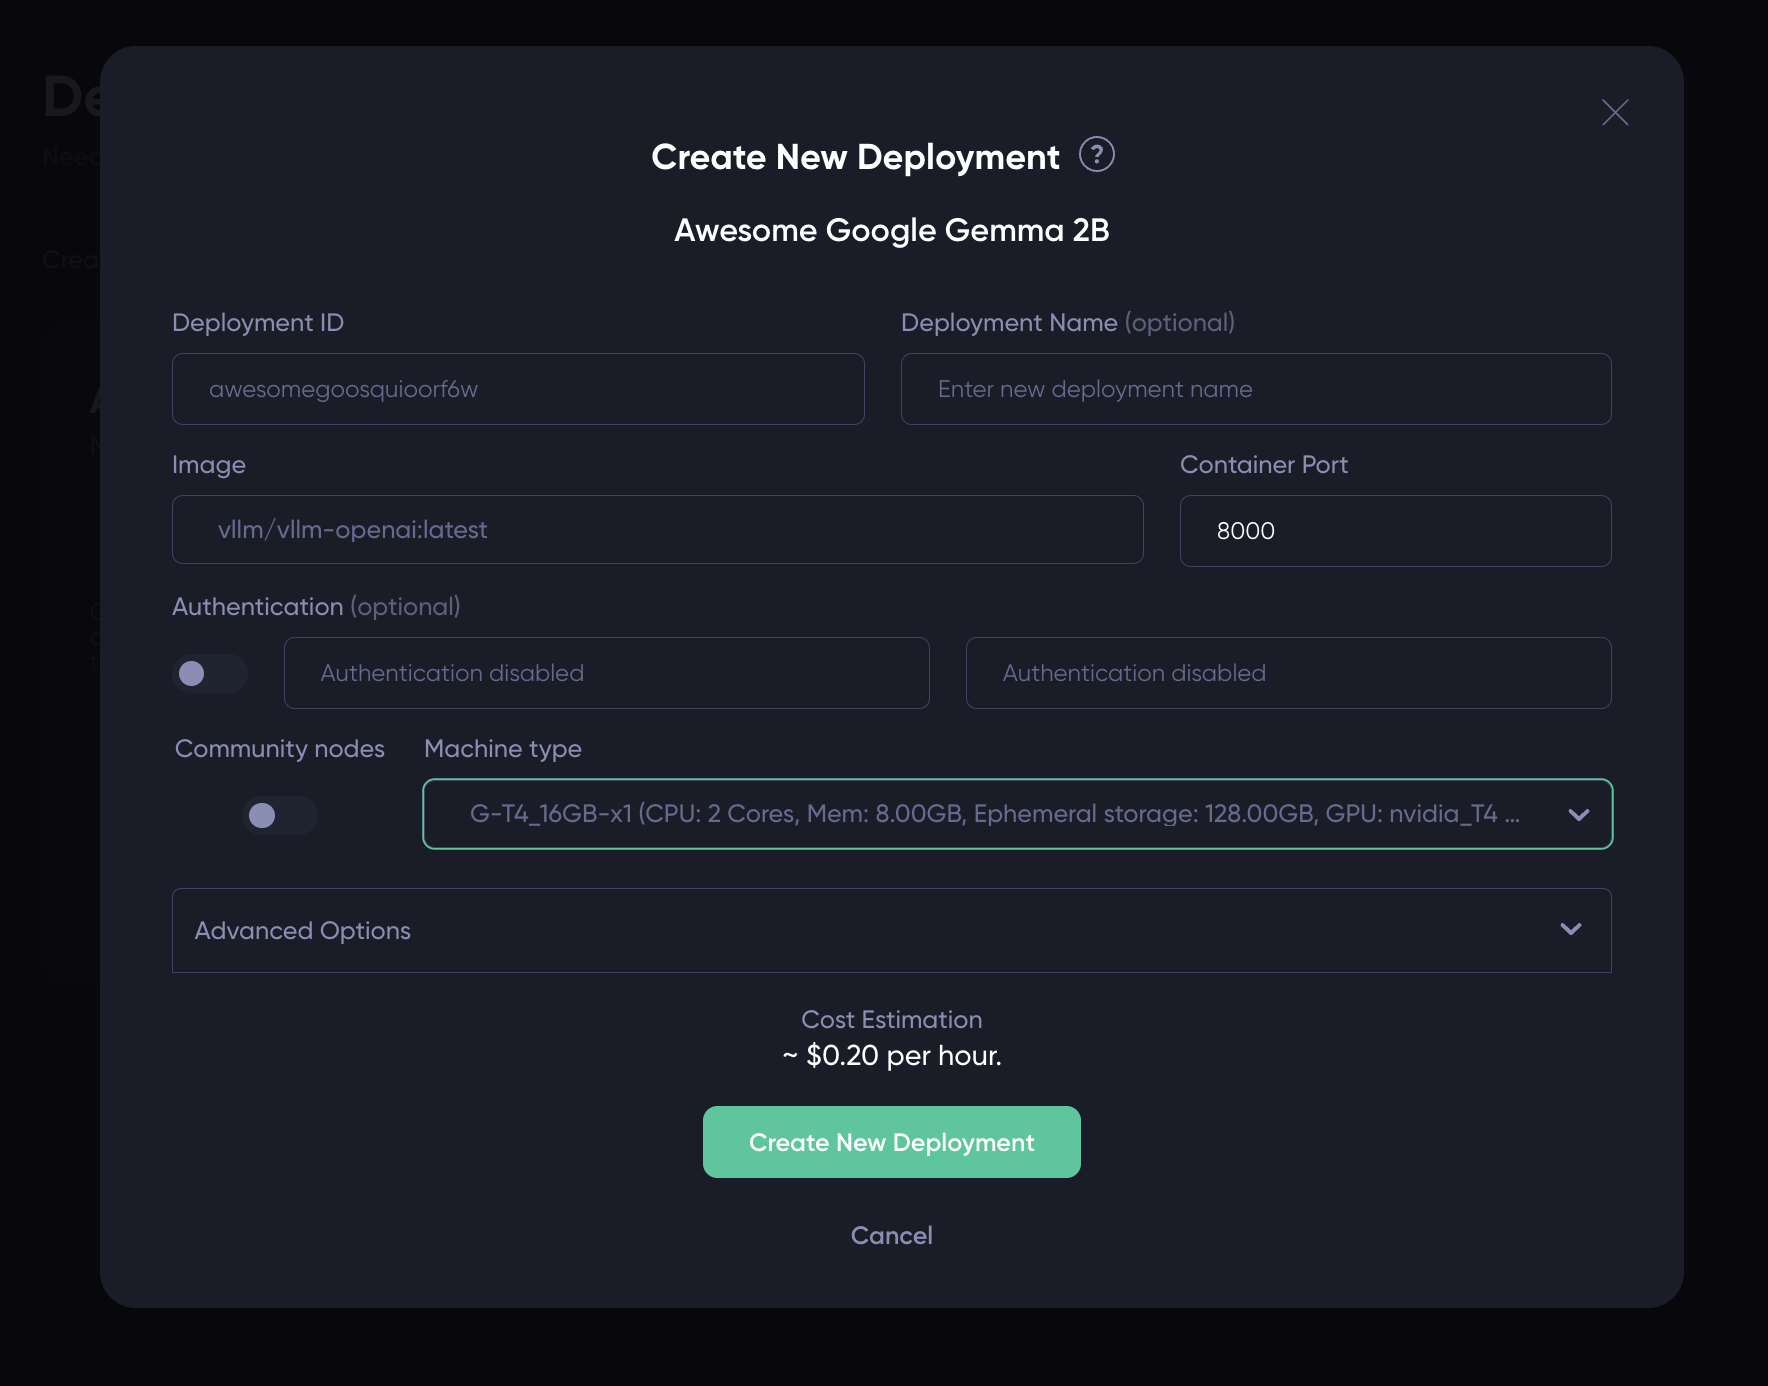Click the second Authentication disabled field
Screen dimensions: 1768x1386
click(1288, 673)
